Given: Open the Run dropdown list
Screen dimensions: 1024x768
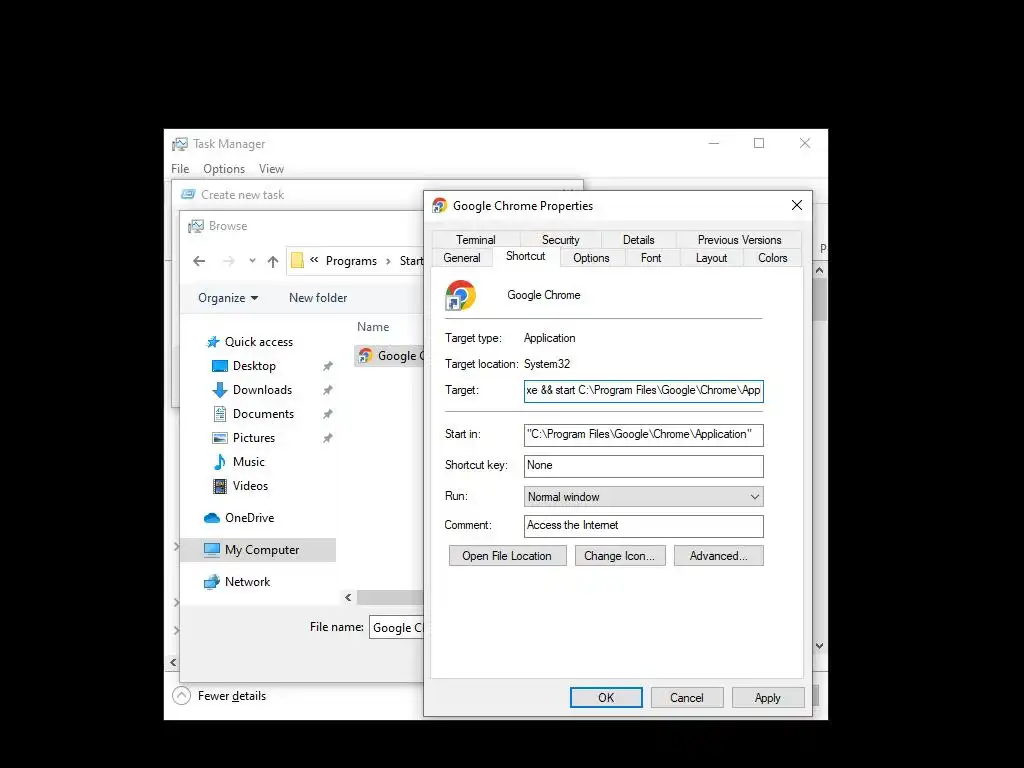Looking at the screenshot, I should click(643, 496).
